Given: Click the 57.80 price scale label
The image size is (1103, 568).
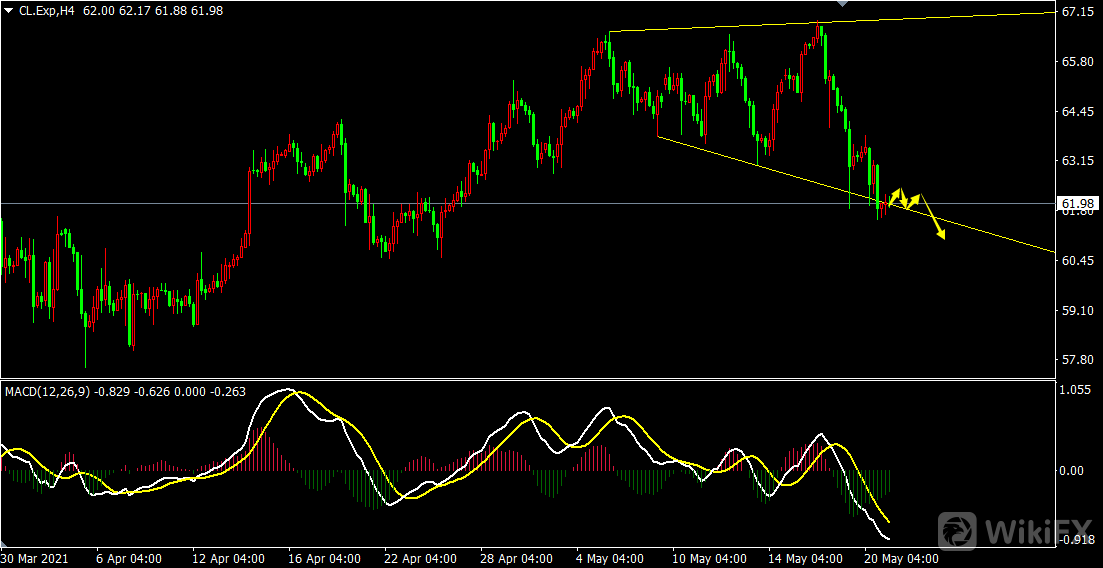Looking at the screenshot, I should (x=1078, y=360).
